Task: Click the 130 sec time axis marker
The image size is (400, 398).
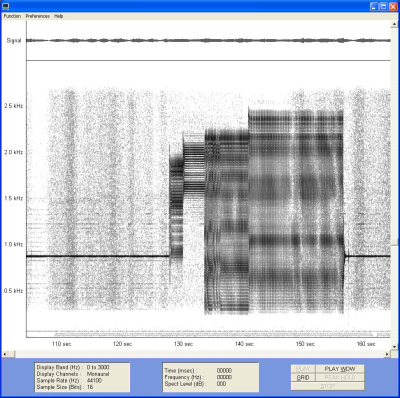Action: pos(183,344)
